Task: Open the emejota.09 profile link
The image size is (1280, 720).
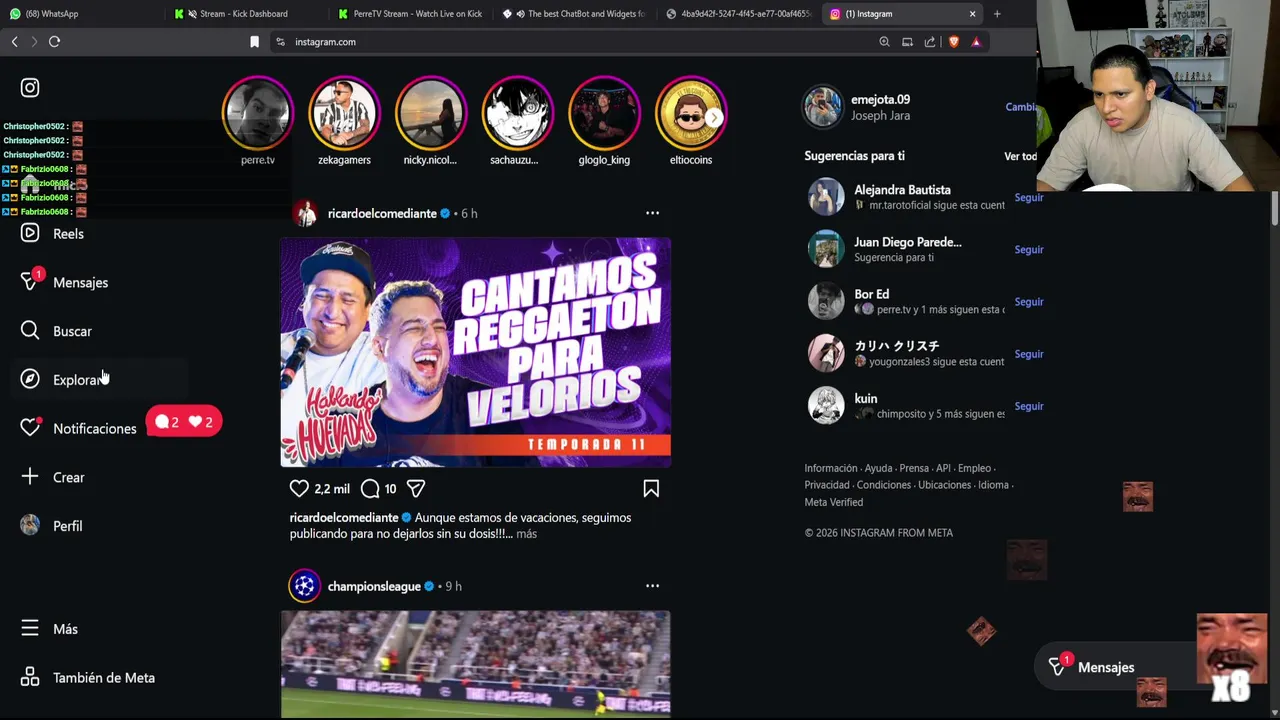Action: click(880, 100)
